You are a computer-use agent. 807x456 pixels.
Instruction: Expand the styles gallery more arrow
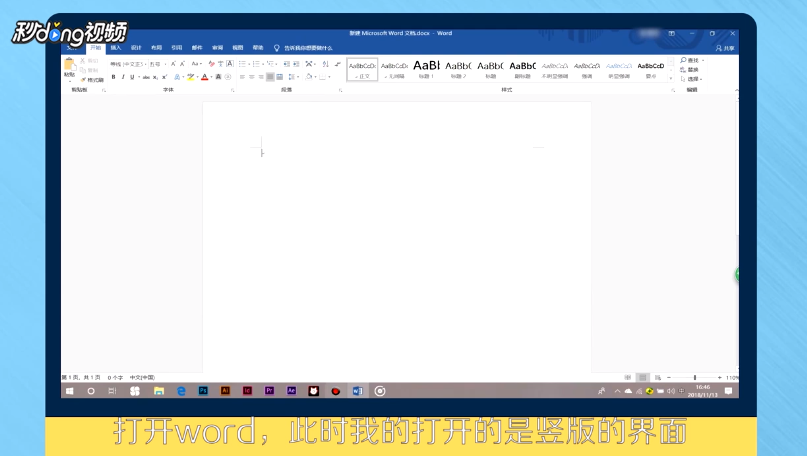pos(671,79)
